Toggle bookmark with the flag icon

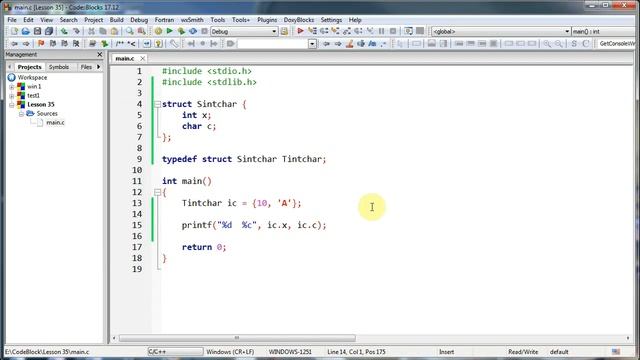pyautogui.click(x=41, y=44)
